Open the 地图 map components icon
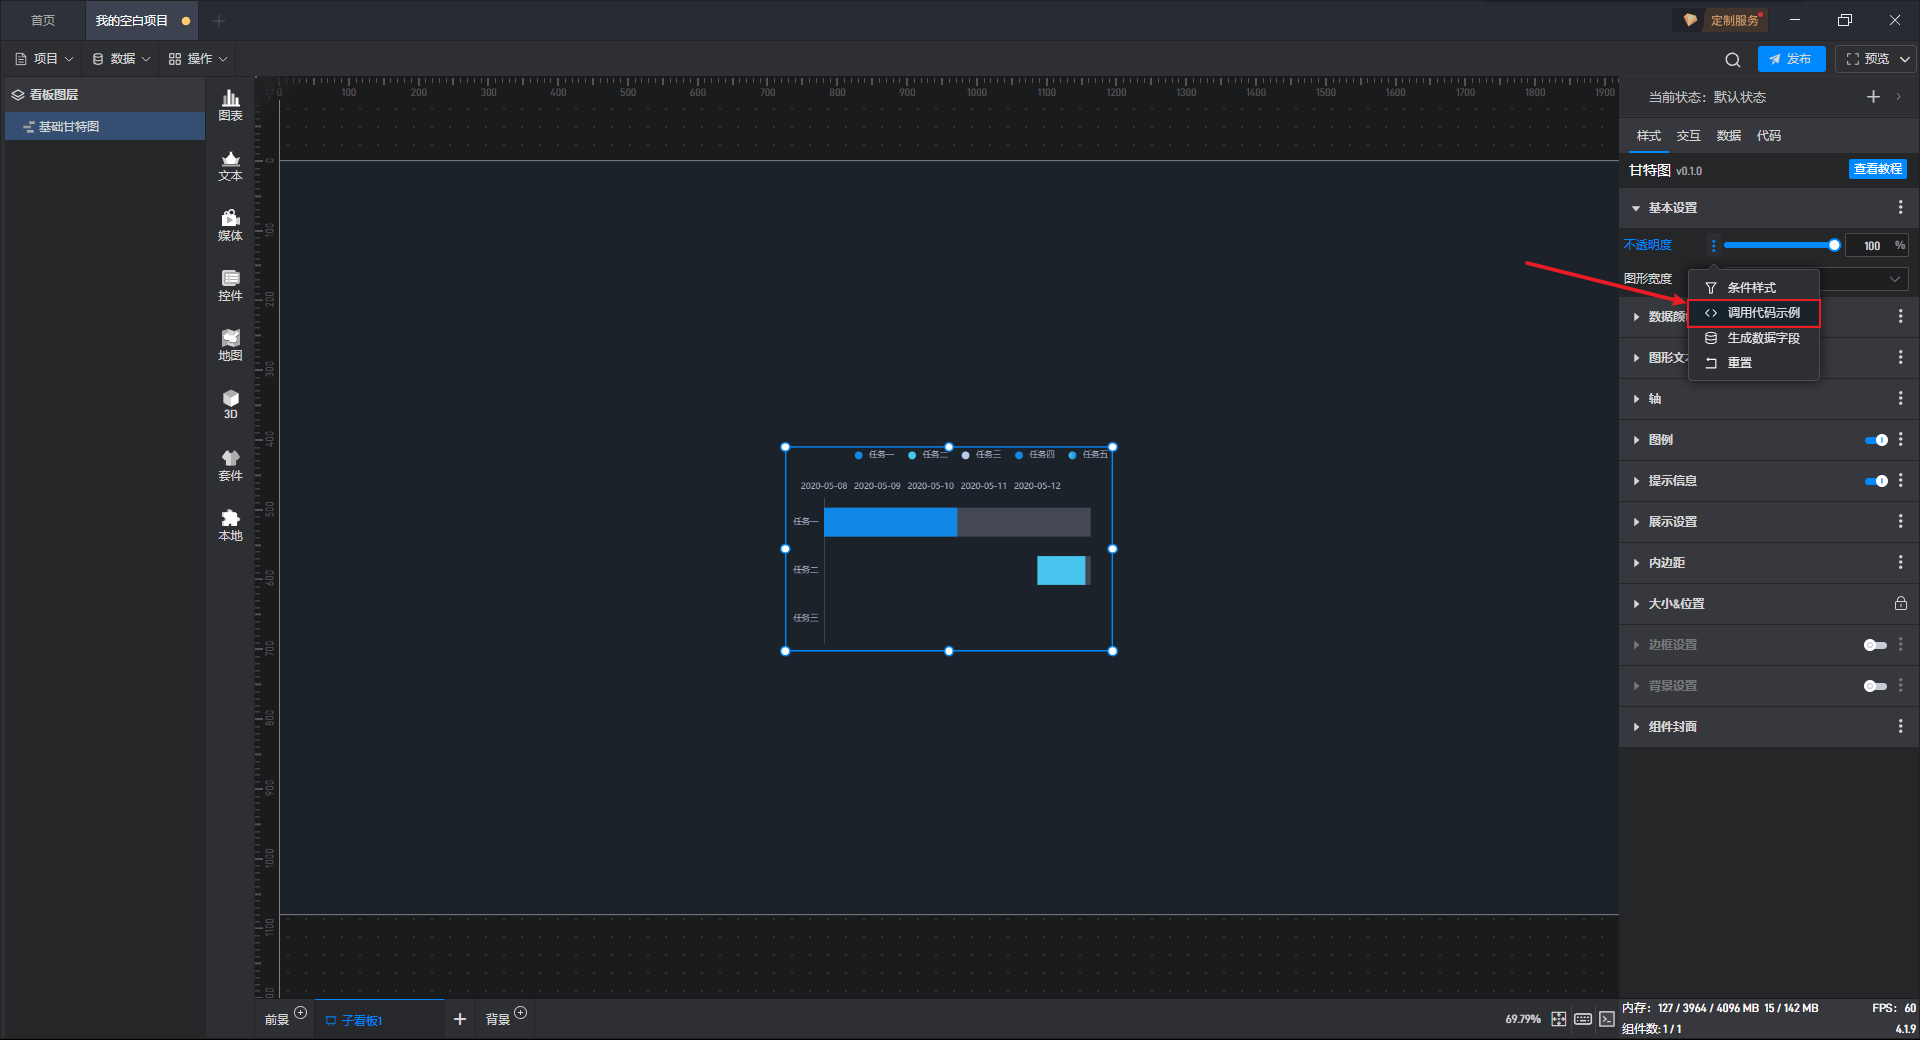Image resolution: width=1920 pixels, height=1040 pixels. [x=230, y=345]
